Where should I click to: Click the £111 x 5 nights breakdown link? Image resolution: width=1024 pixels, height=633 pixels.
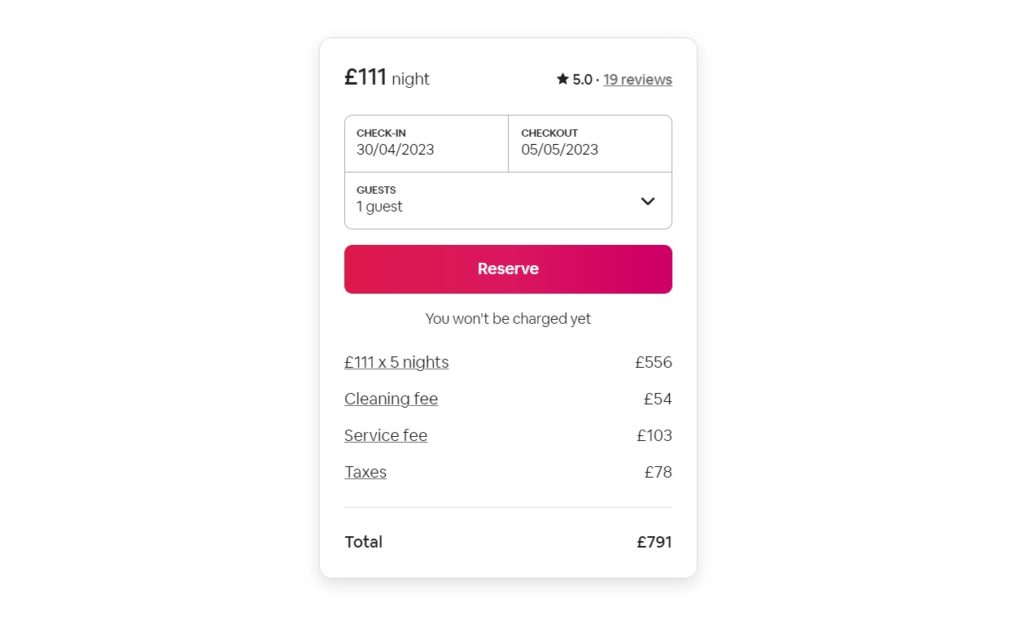pyautogui.click(x=396, y=362)
